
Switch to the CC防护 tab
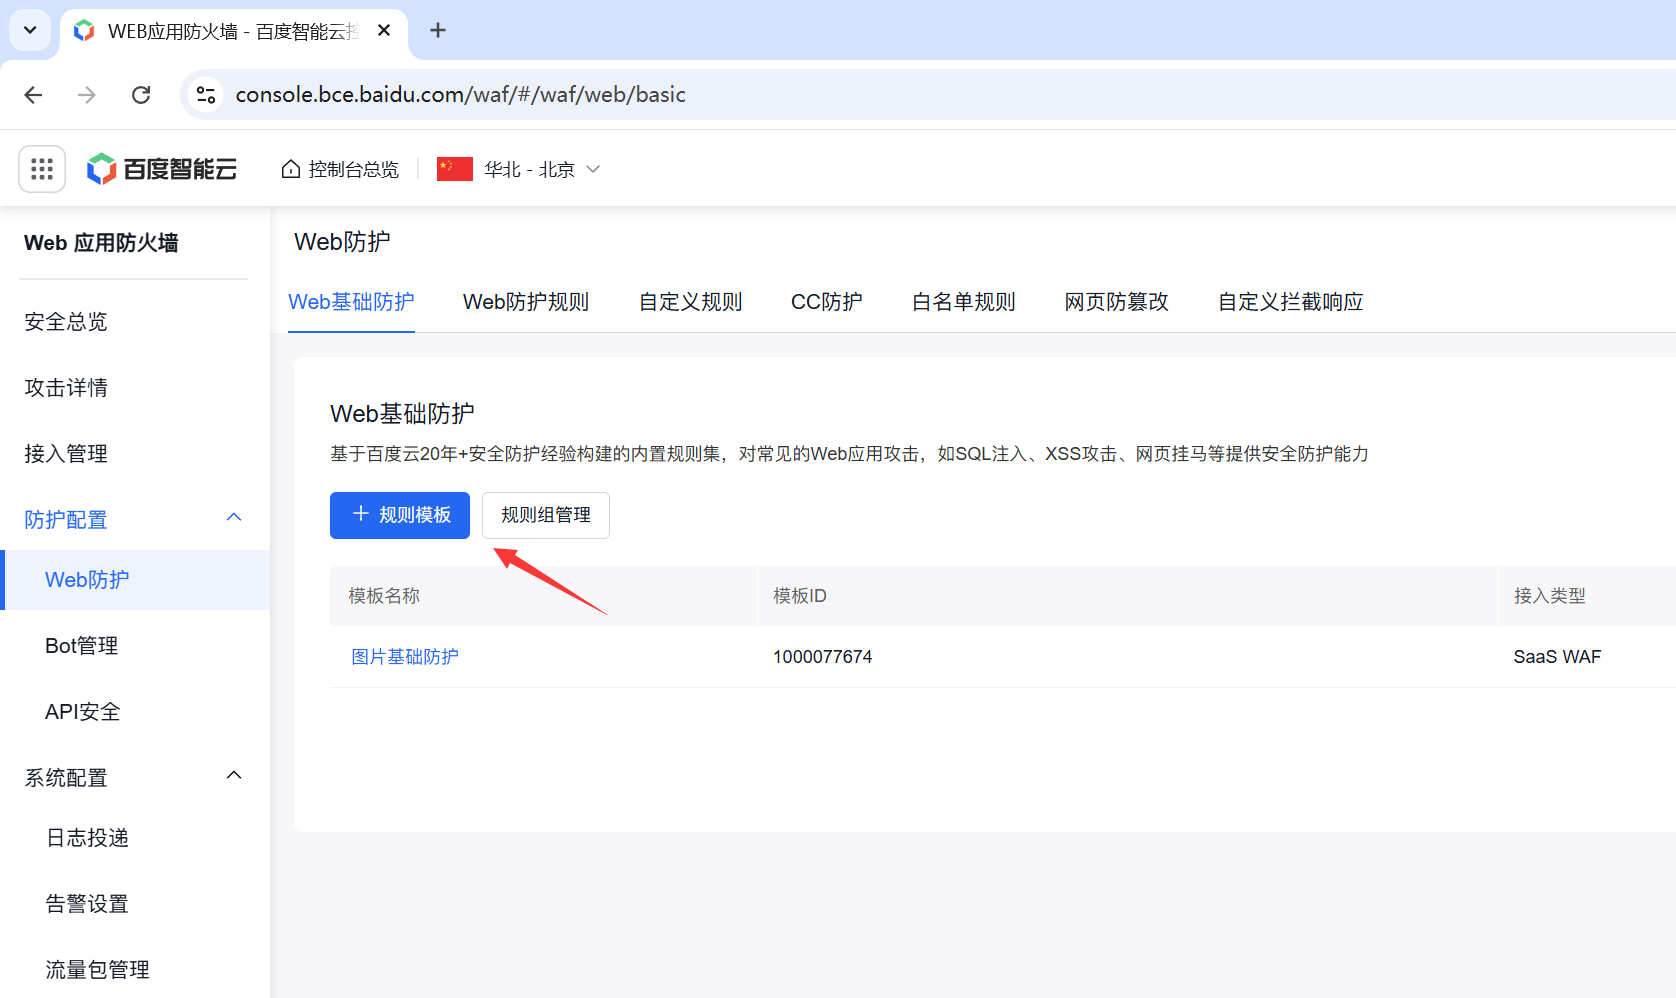pos(826,301)
